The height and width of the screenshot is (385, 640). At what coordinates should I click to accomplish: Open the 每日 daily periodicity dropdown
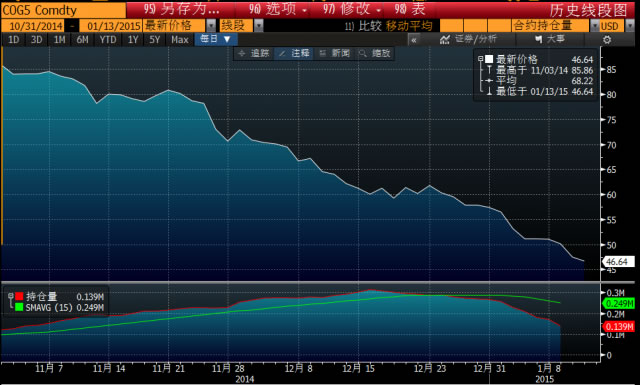pos(216,39)
